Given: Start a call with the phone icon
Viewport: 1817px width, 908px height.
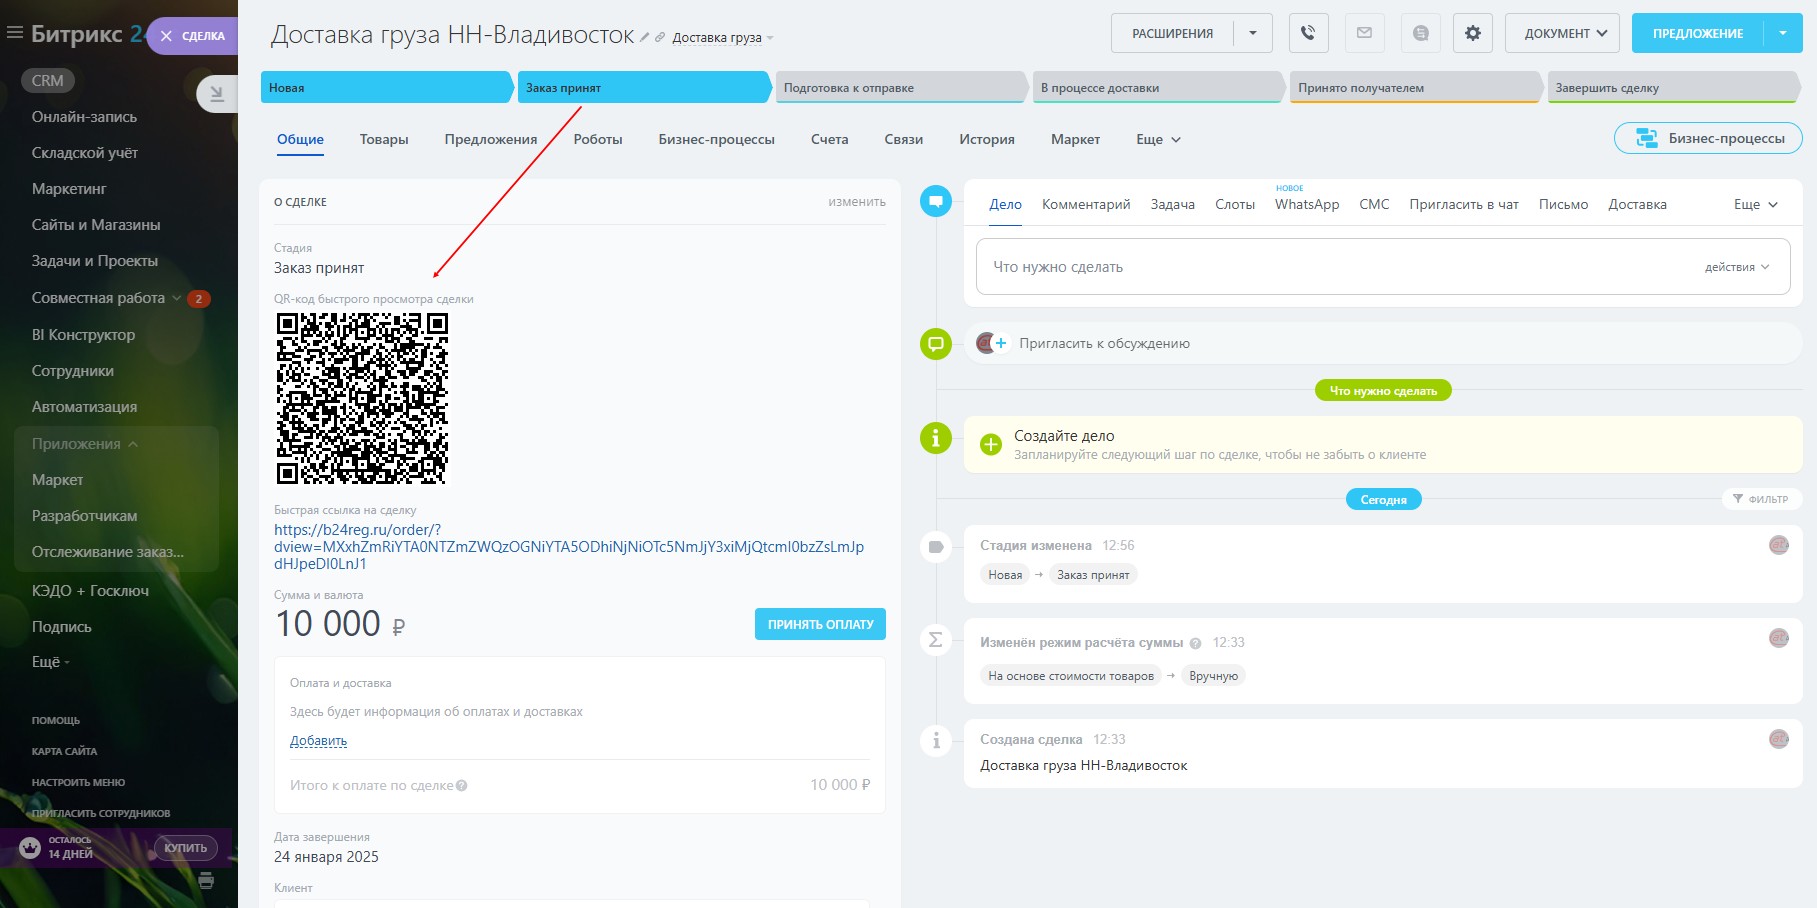Looking at the screenshot, I should [x=1308, y=33].
